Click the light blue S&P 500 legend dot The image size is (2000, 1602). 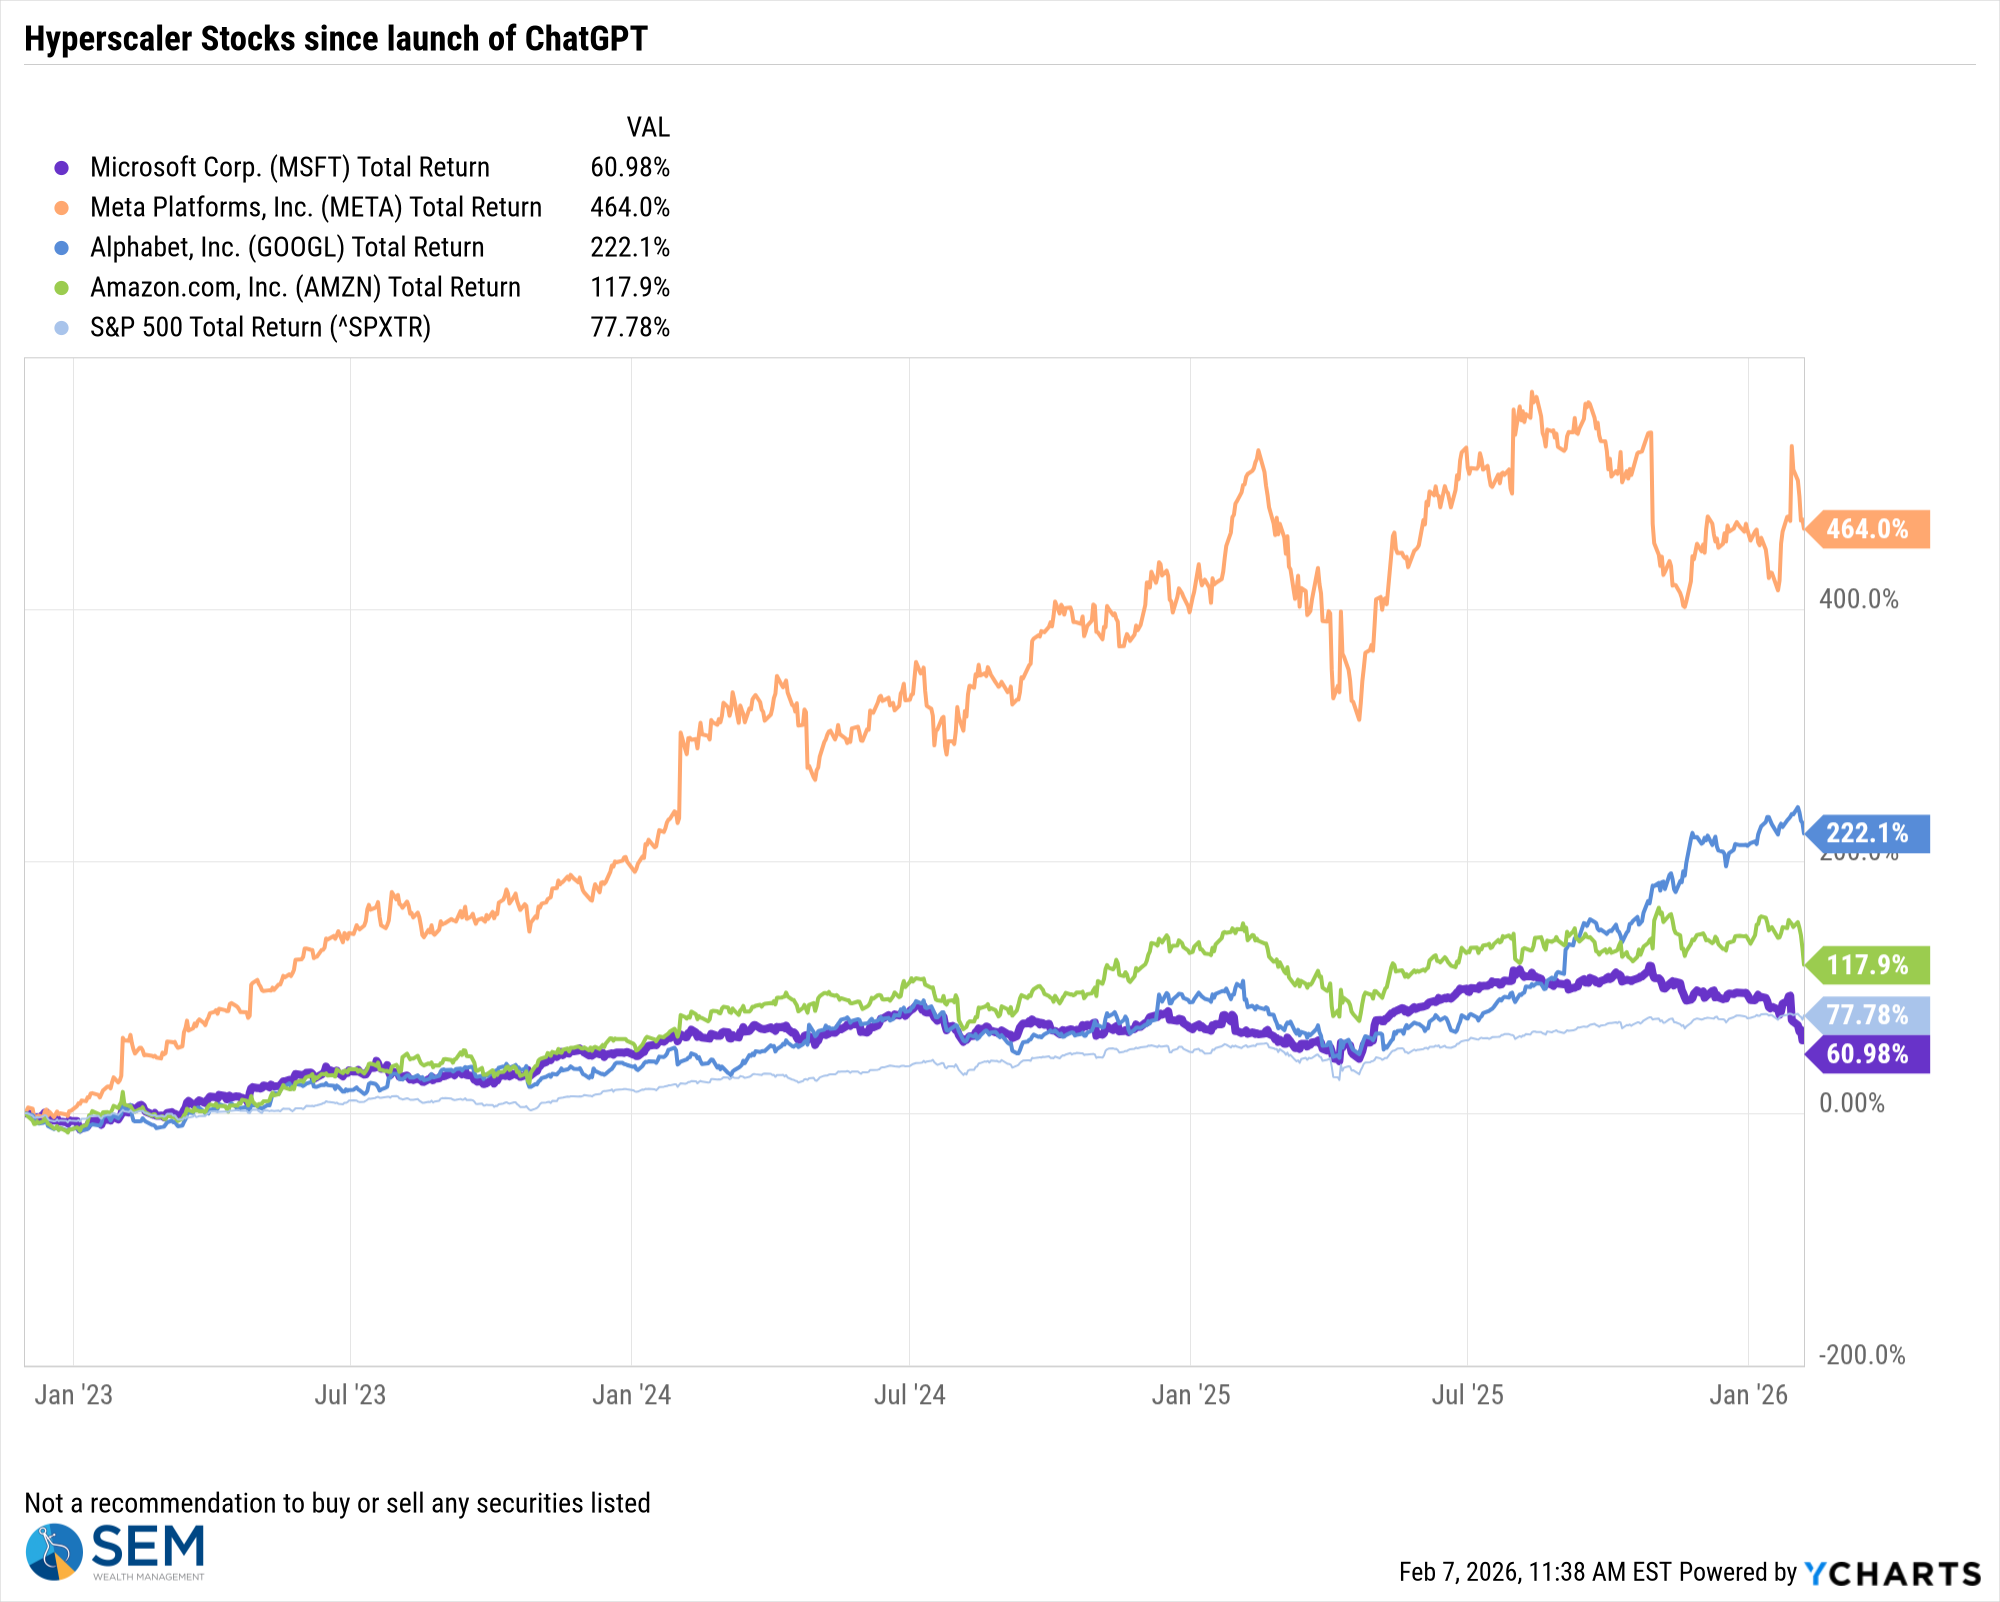point(62,328)
